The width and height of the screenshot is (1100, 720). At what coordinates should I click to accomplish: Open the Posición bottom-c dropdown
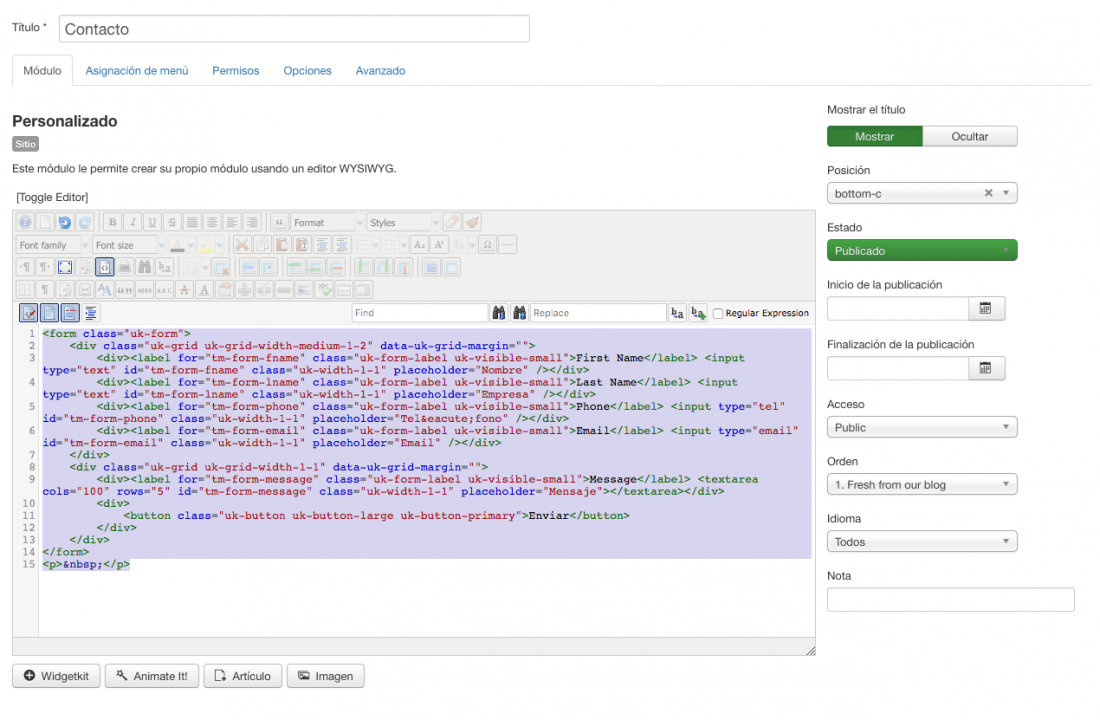(922, 193)
